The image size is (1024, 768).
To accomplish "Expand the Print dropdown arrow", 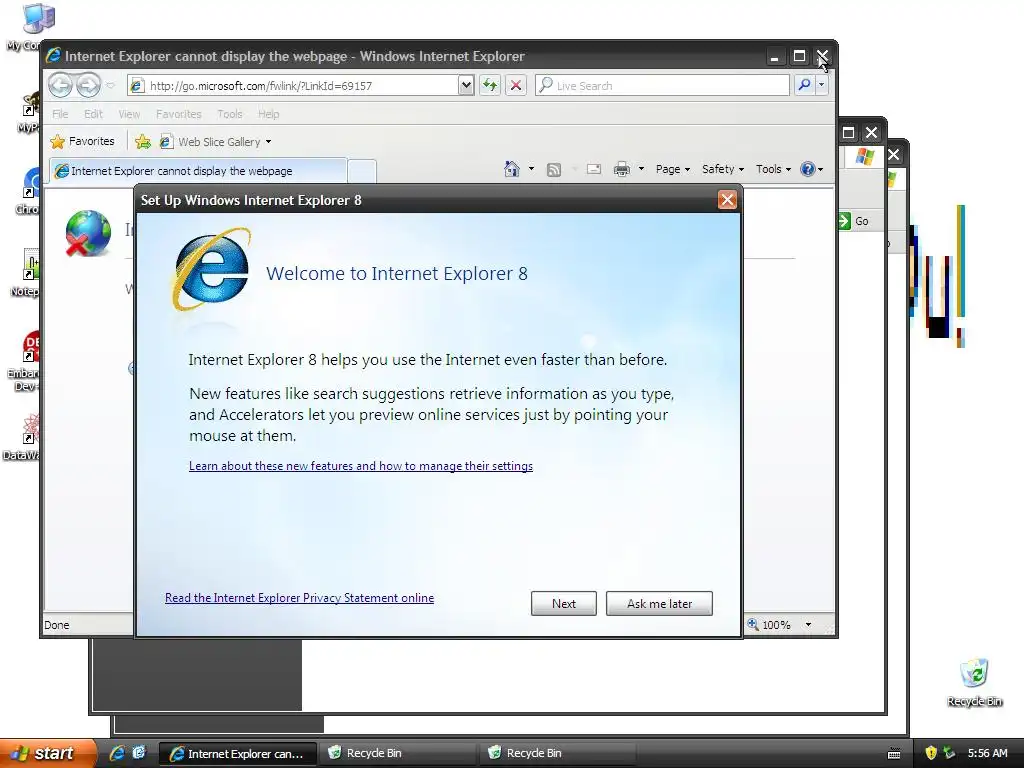I will 641,169.
